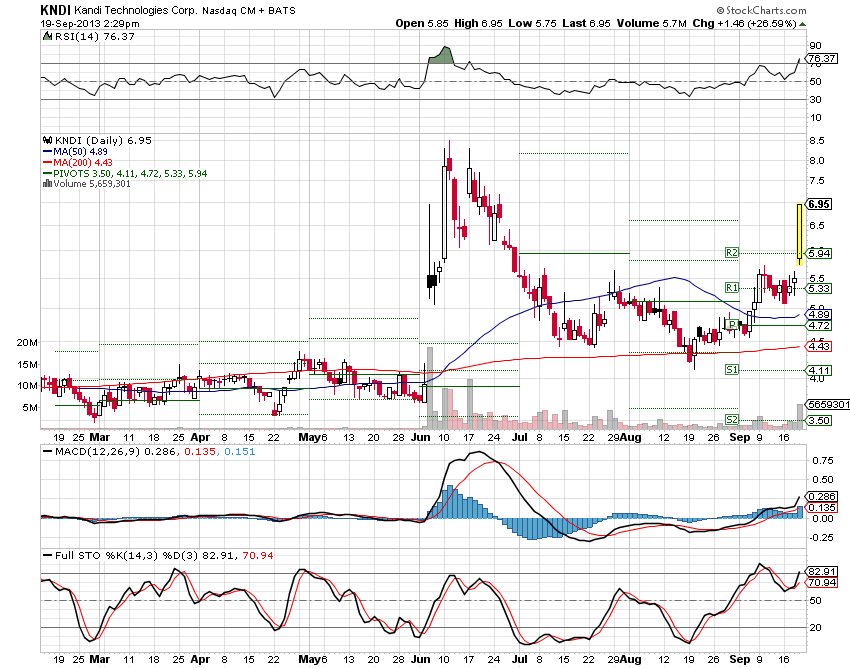Click the KNDI (Daily) 6.95 legend text

103,140
